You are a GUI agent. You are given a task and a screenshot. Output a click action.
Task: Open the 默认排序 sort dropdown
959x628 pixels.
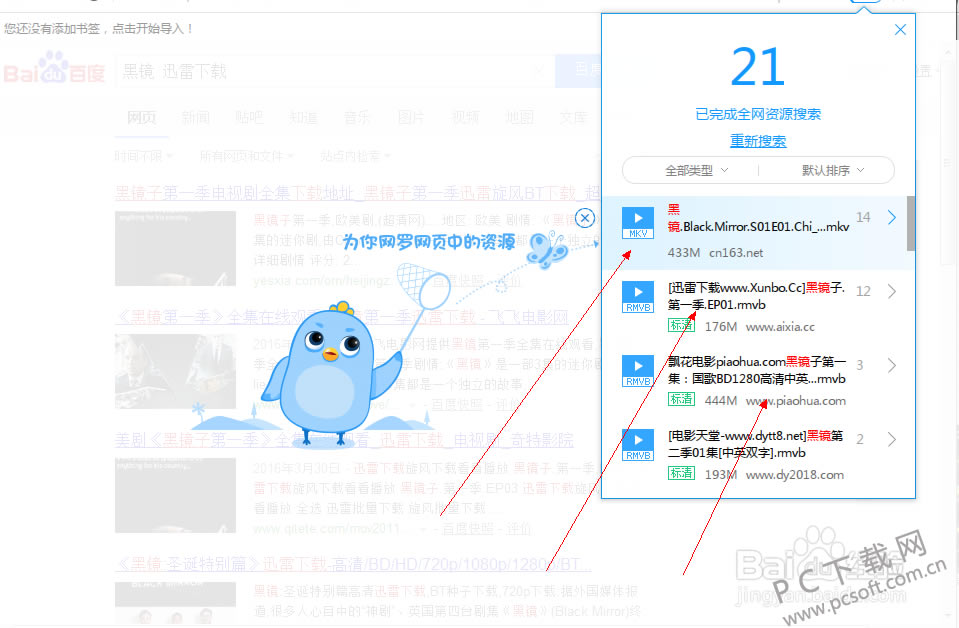pos(832,170)
